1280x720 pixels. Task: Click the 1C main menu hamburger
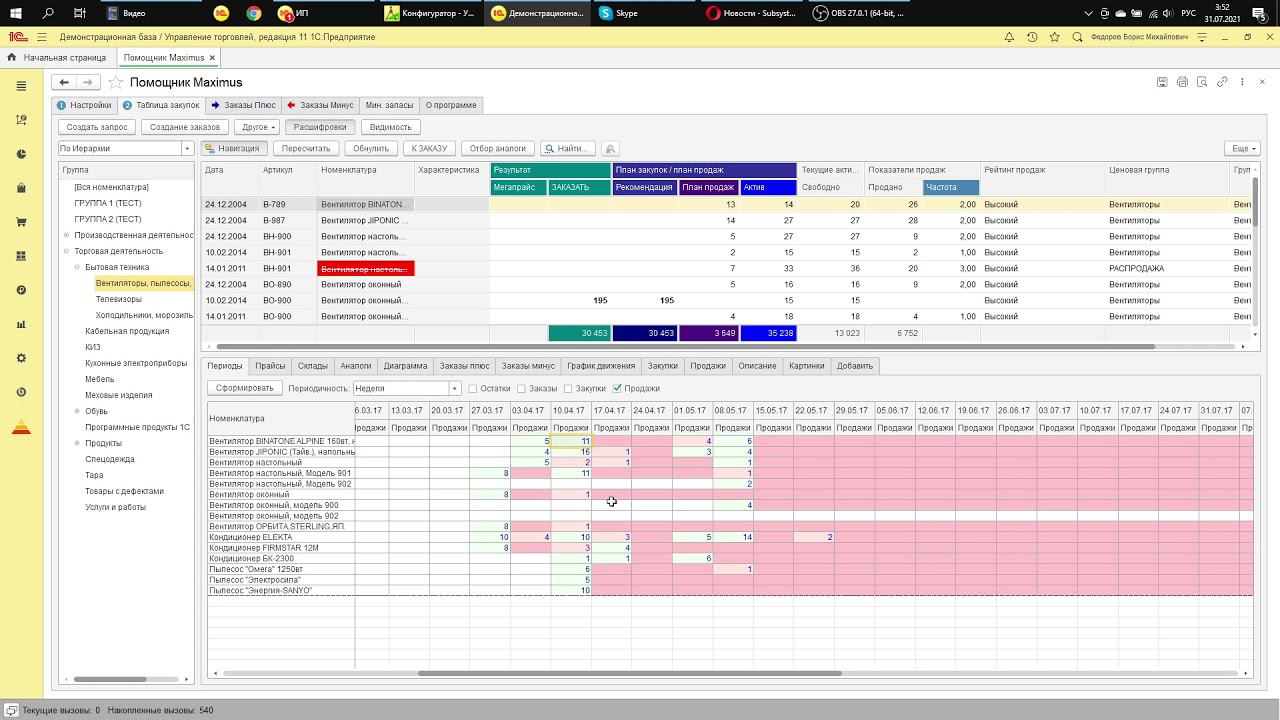point(41,36)
